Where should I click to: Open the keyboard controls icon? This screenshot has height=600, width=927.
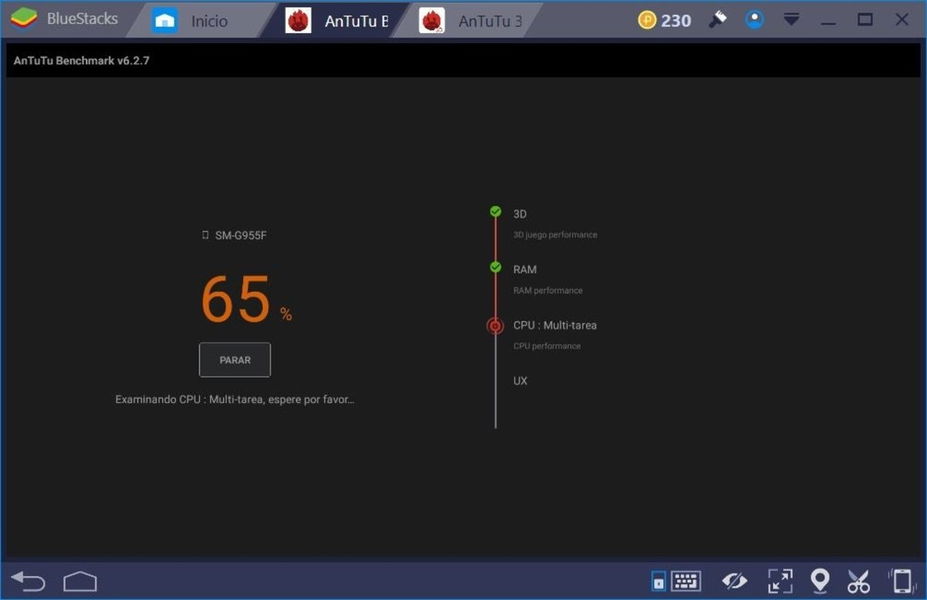point(685,581)
